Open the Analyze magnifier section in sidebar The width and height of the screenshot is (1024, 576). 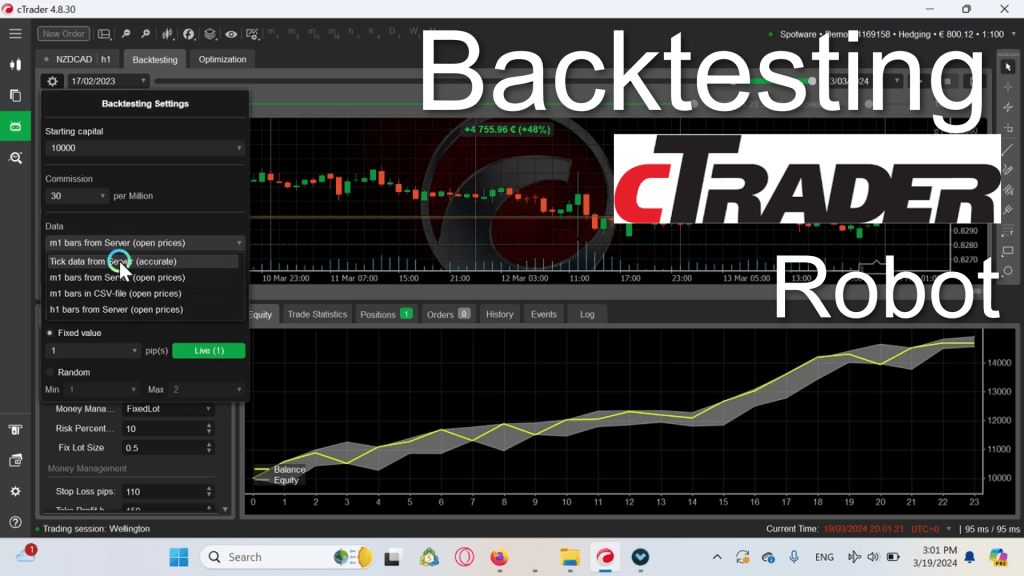[15, 157]
